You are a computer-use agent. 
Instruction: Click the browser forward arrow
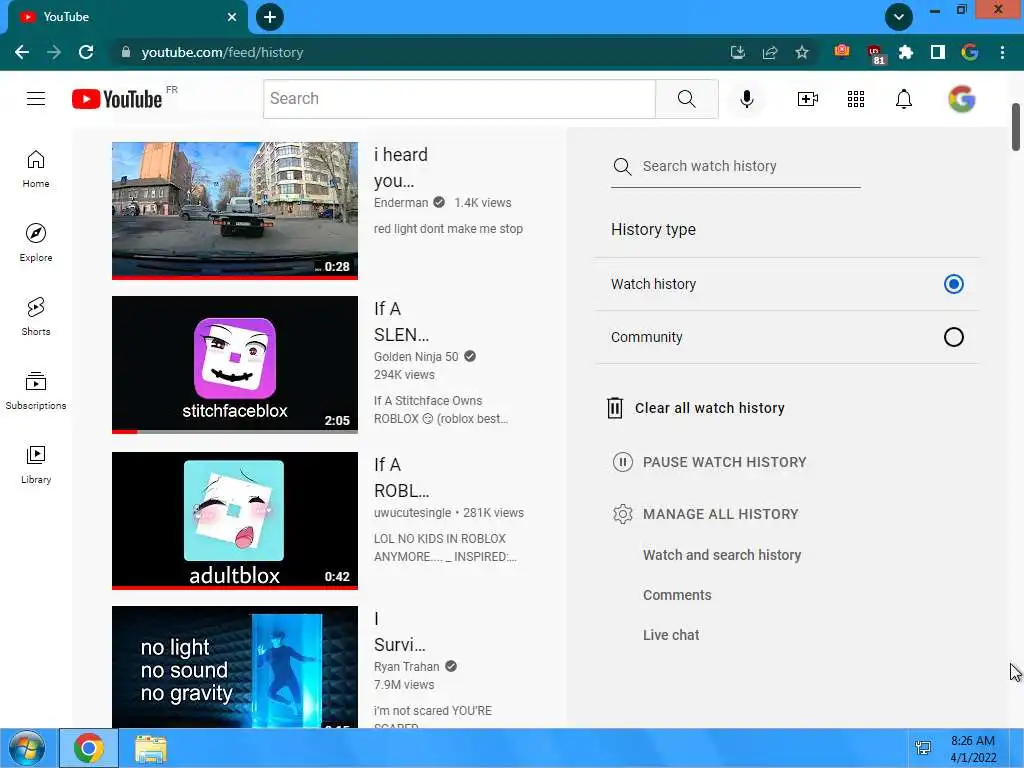coord(54,52)
